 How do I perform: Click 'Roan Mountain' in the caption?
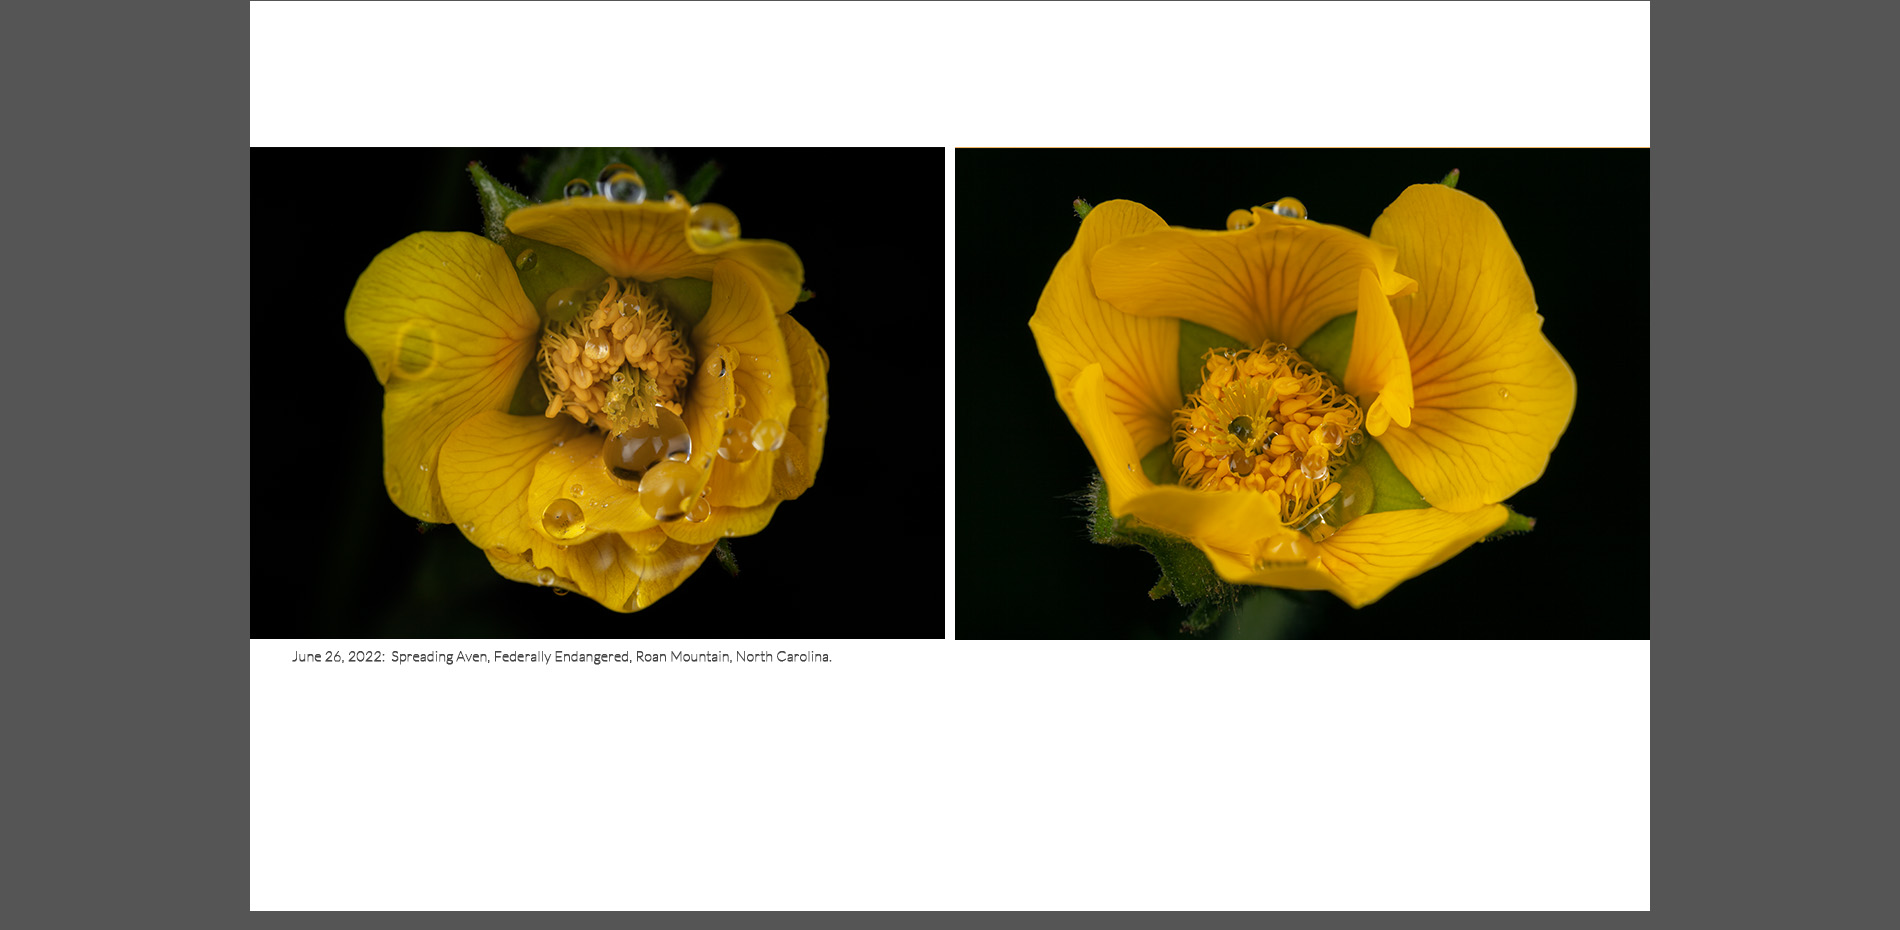pyautogui.click(x=682, y=657)
